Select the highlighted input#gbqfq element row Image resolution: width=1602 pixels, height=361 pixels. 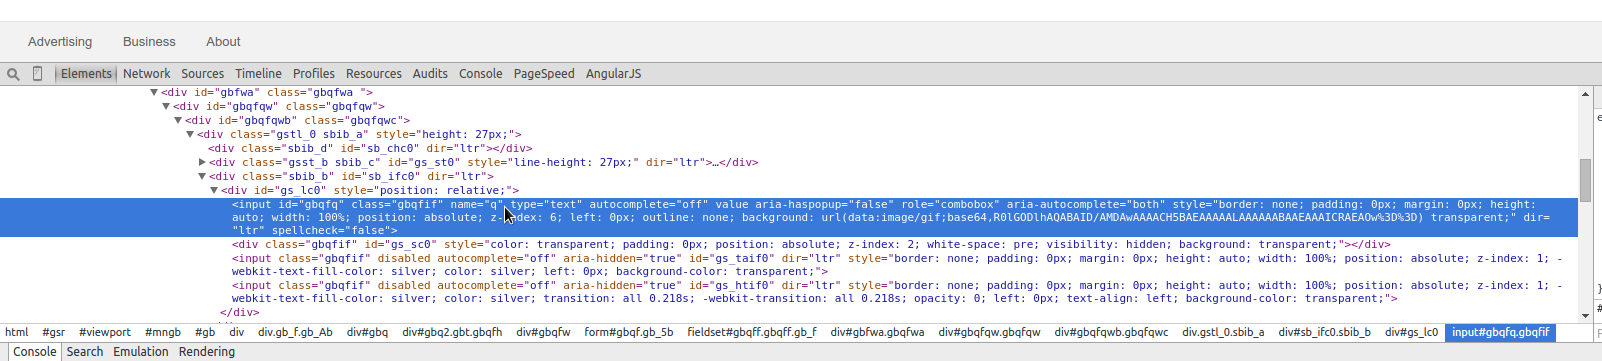tap(789, 217)
